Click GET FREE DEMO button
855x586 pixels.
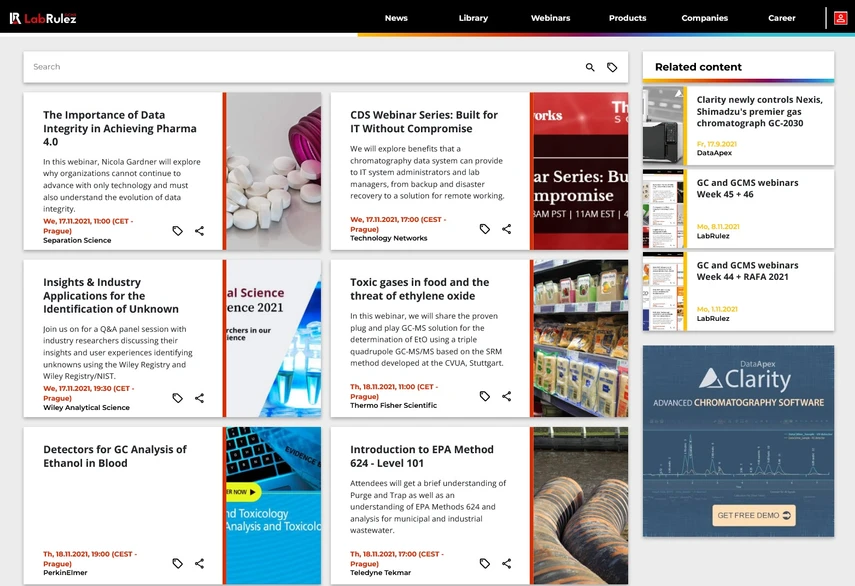(754, 515)
